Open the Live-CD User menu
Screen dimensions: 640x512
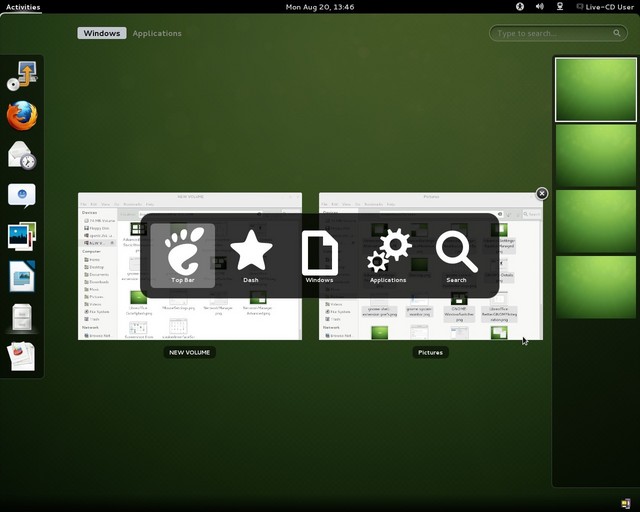[605, 7]
